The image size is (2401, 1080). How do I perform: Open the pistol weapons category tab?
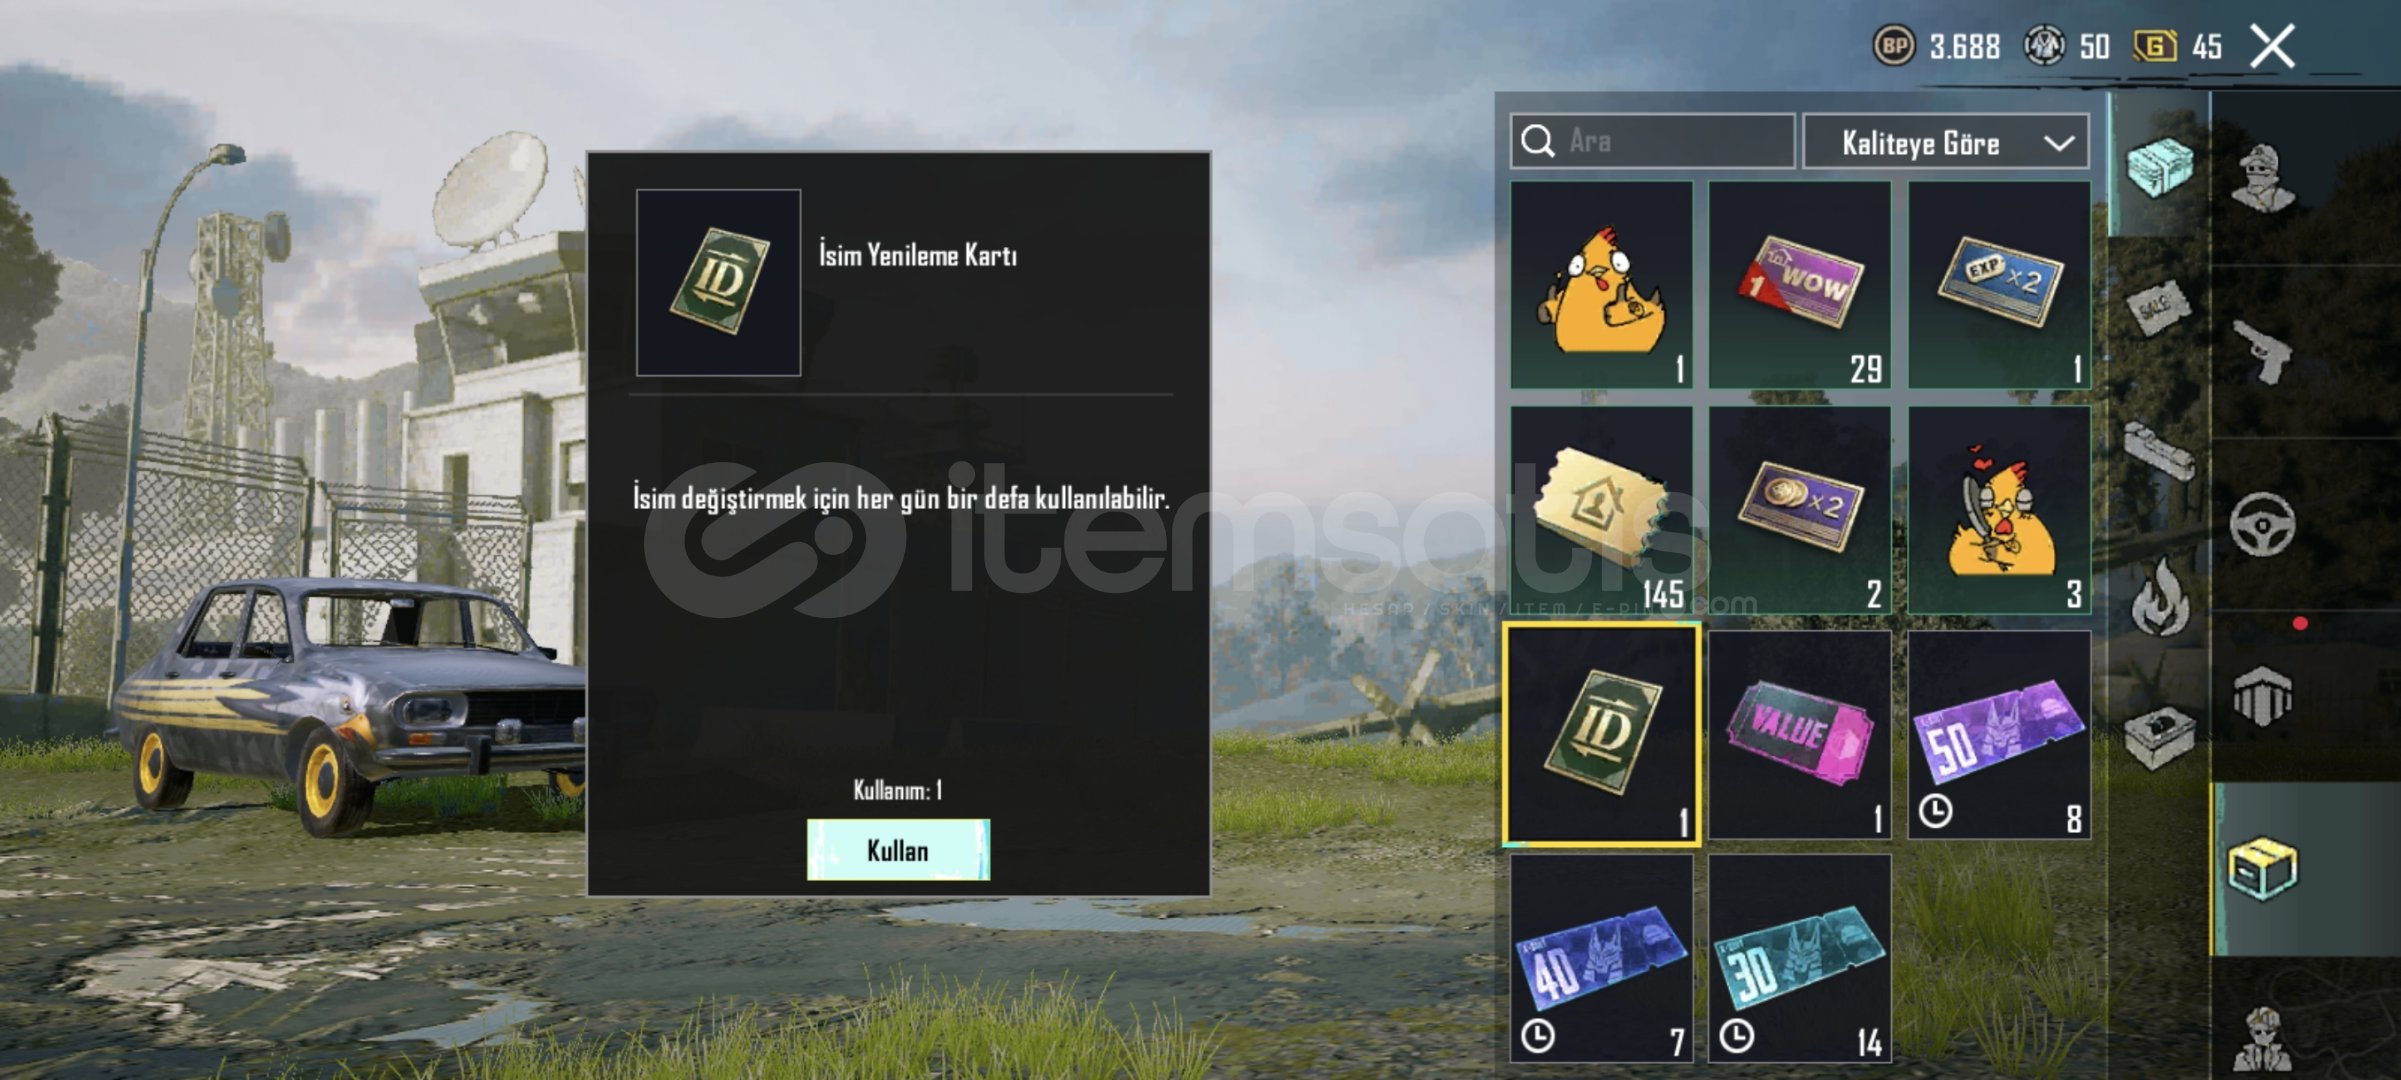[x=2263, y=352]
